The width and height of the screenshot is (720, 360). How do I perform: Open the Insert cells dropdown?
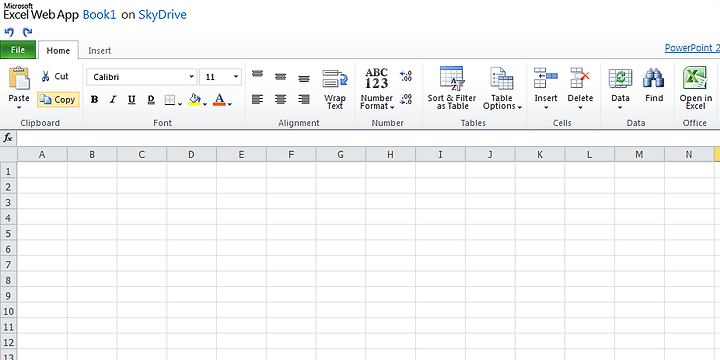point(546,89)
